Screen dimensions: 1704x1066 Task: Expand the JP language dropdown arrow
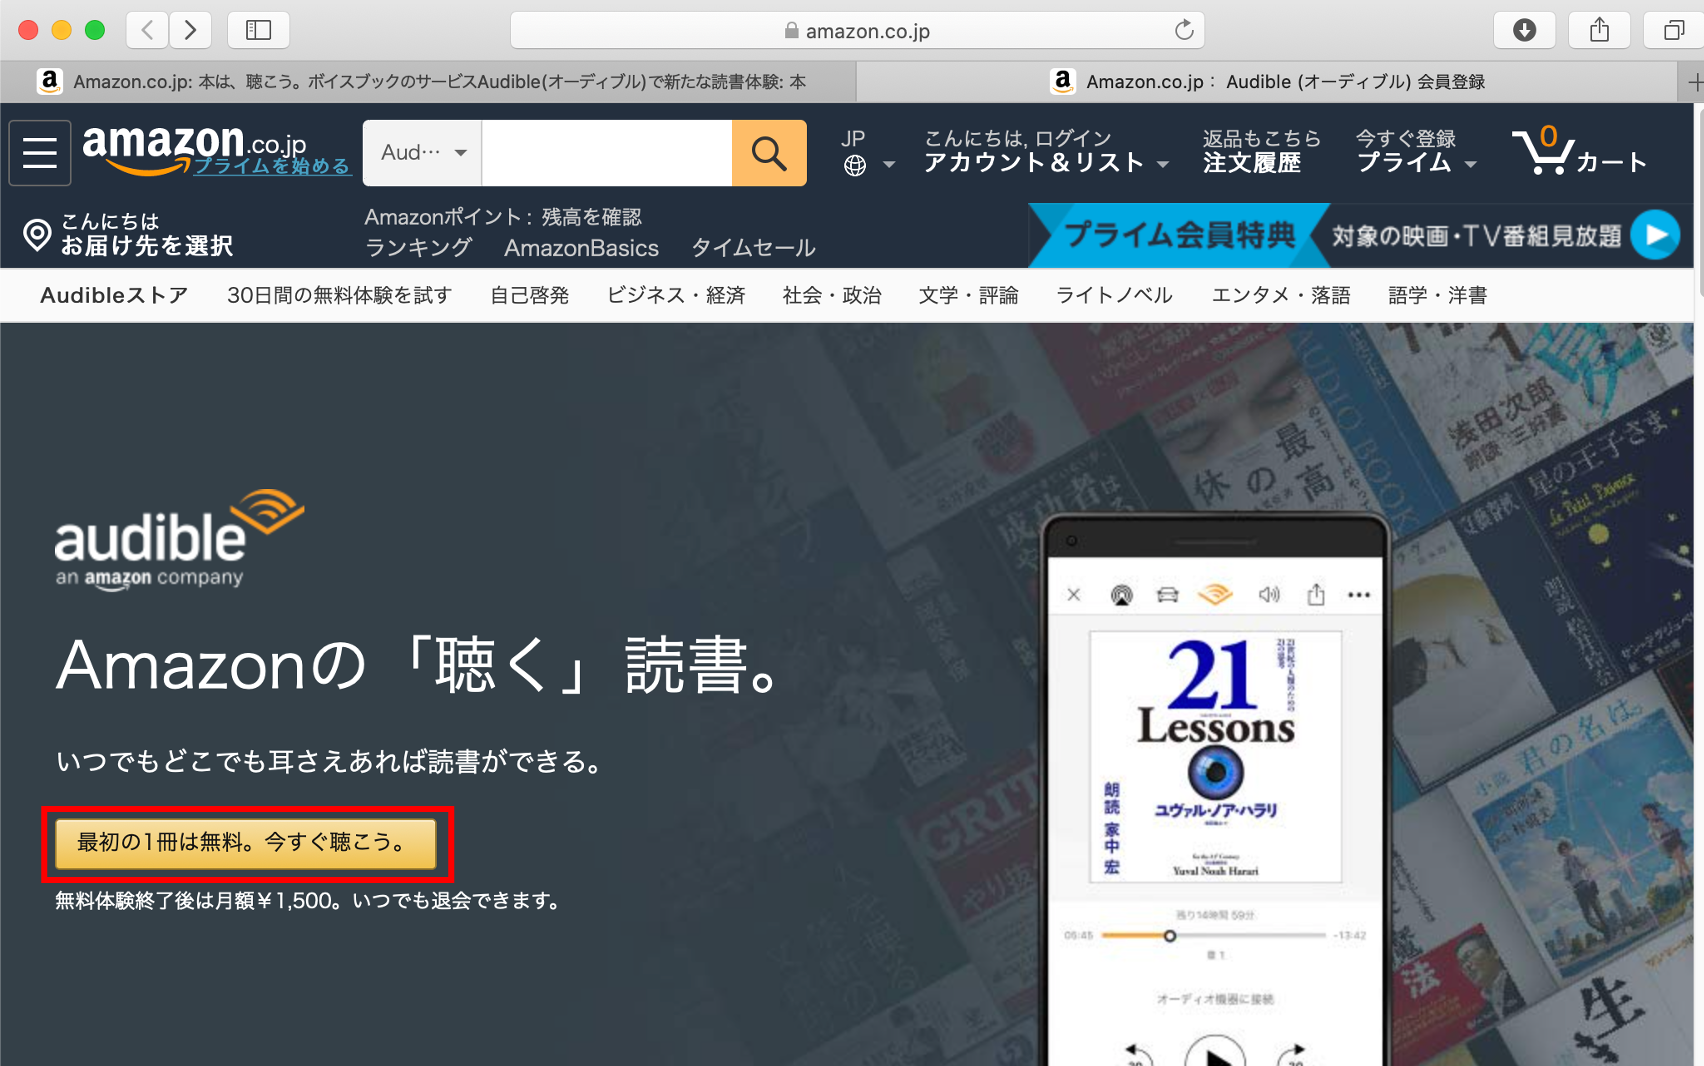(x=889, y=165)
